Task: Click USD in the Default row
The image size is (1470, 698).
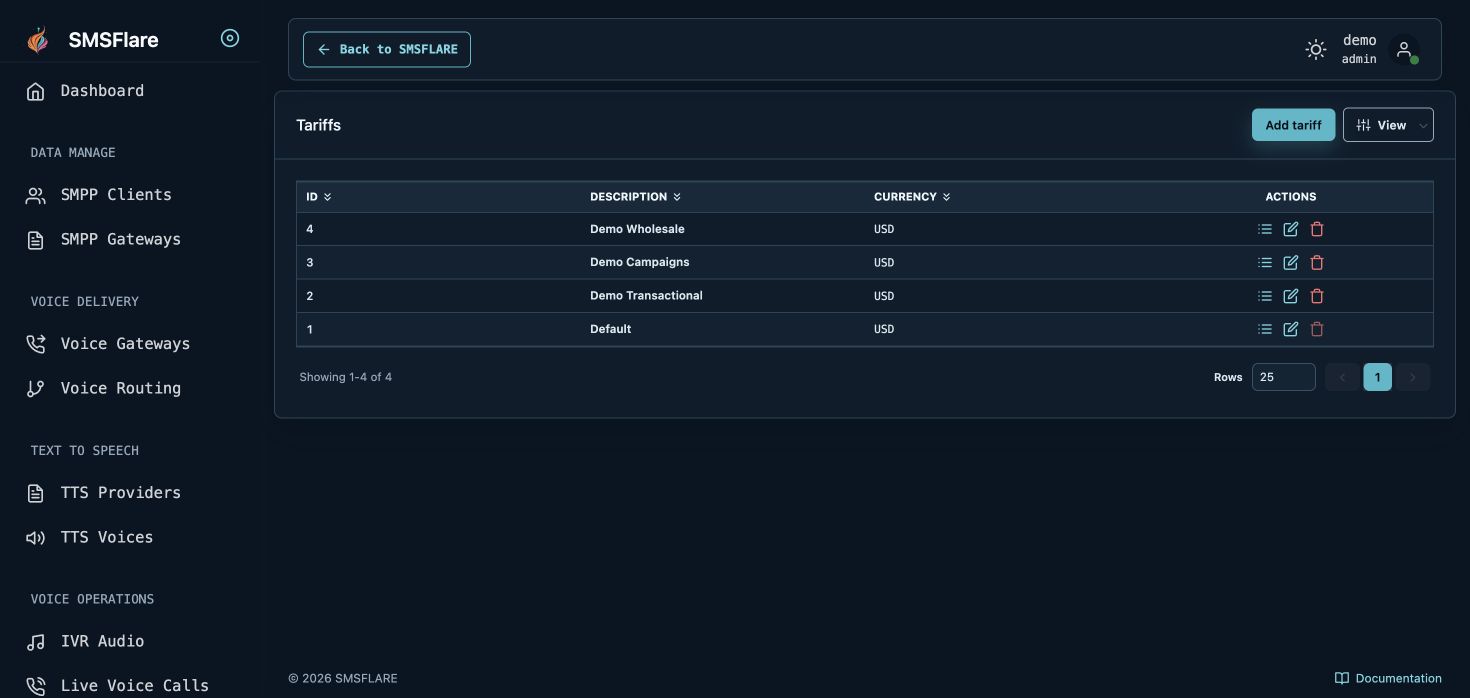Action: (x=884, y=329)
